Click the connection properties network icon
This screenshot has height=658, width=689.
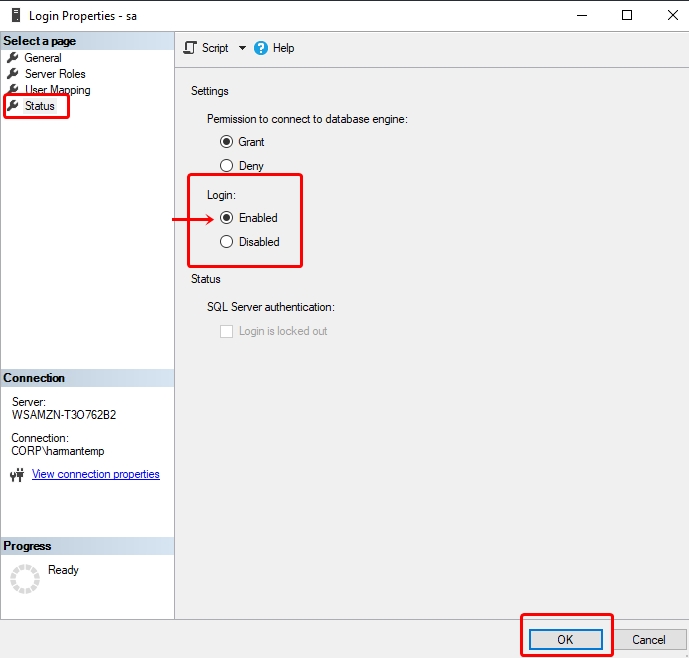point(16,475)
